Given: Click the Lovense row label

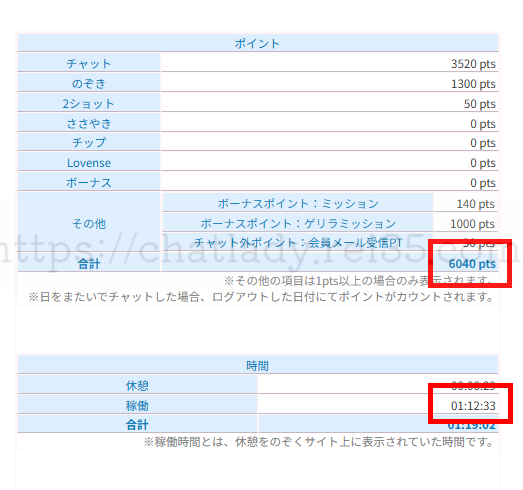Looking at the screenshot, I should point(89,163).
